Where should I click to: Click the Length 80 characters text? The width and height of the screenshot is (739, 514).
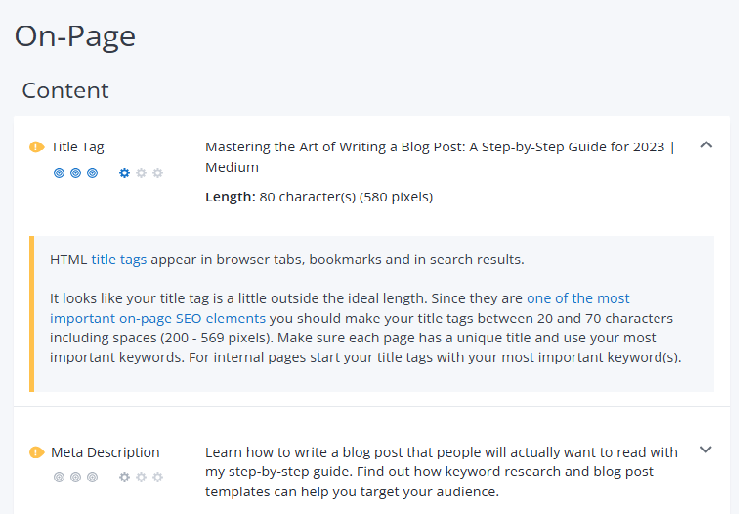[319, 197]
